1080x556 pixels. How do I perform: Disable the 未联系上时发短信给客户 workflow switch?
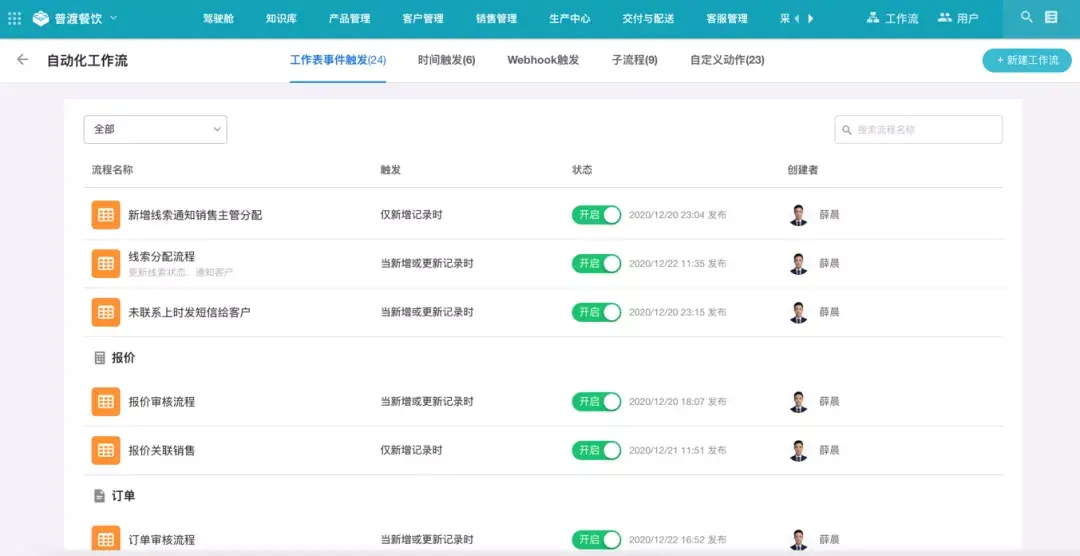tap(596, 312)
